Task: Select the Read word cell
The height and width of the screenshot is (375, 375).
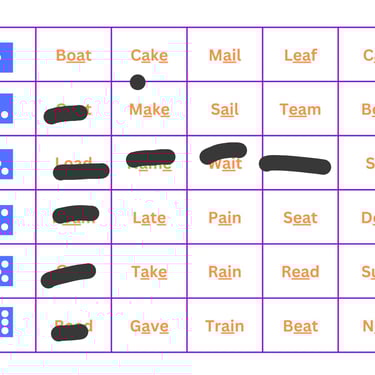Action: [x=300, y=271]
